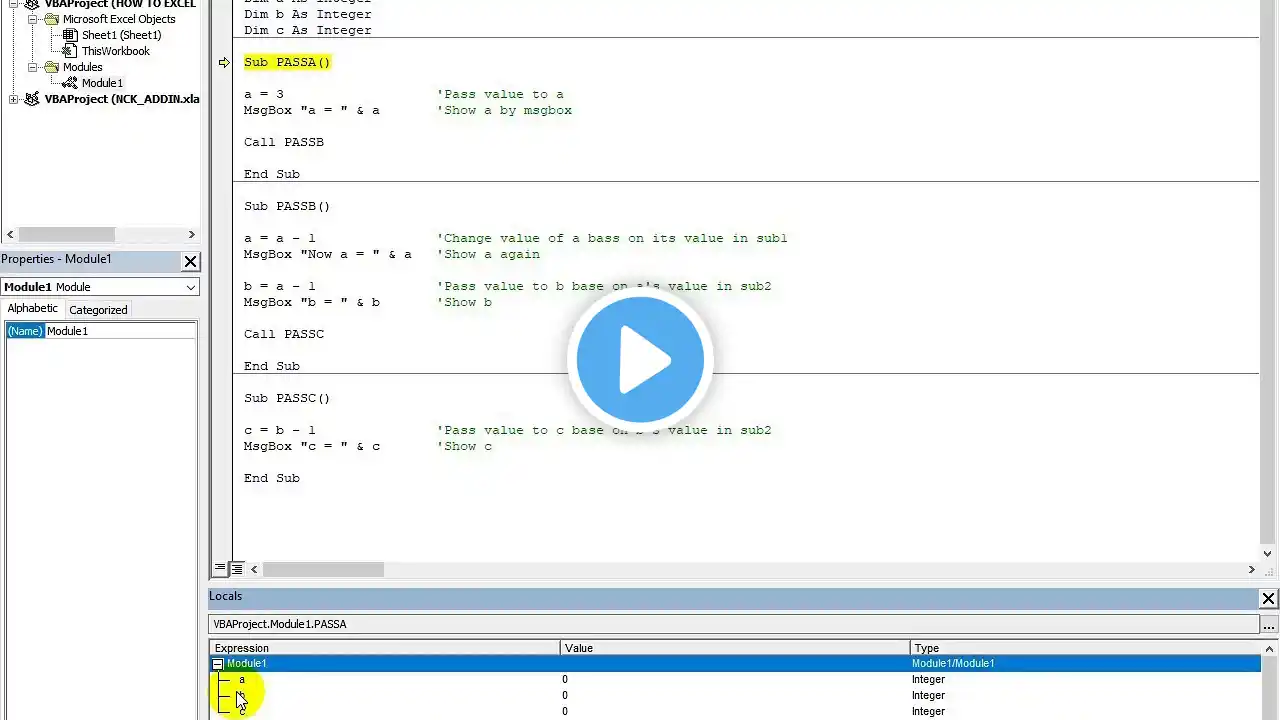Screen dimensions: 1280x720
Task: Click the 'Dim c As Integer' declaration
Action: [x=308, y=30]
